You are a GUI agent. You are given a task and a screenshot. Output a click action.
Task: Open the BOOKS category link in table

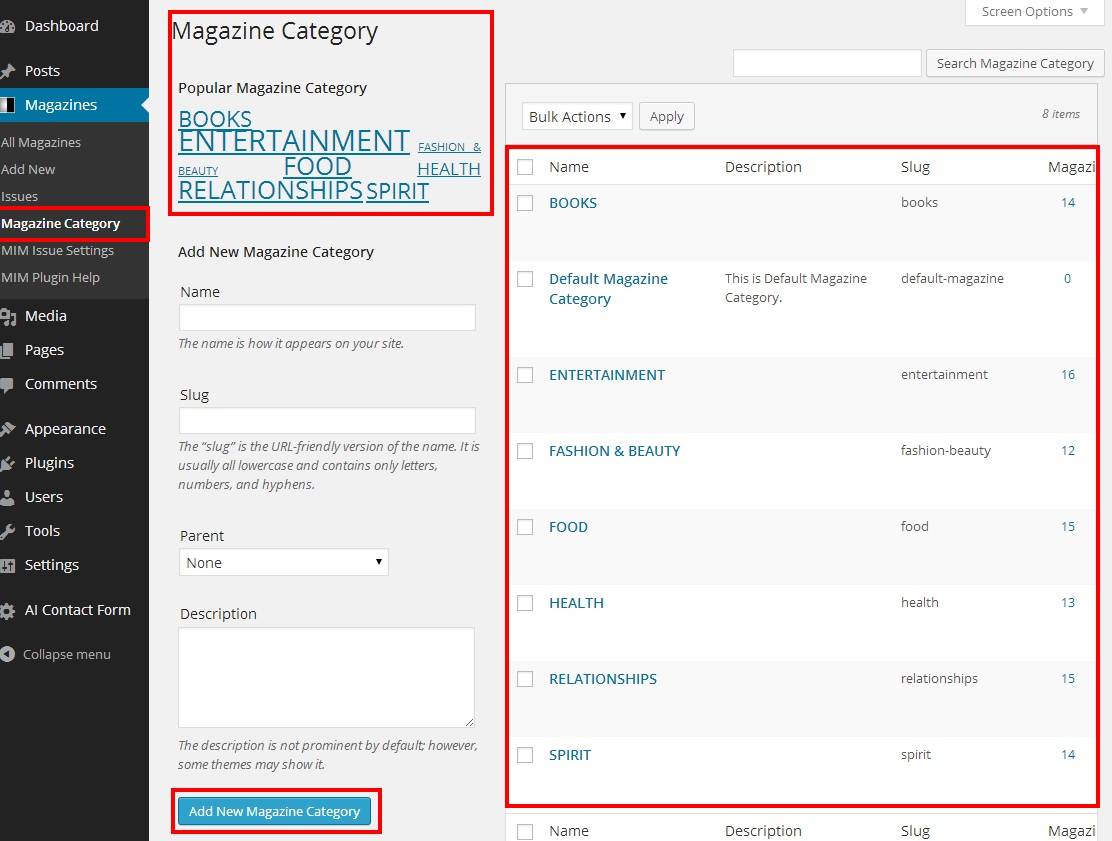[573, 203]
